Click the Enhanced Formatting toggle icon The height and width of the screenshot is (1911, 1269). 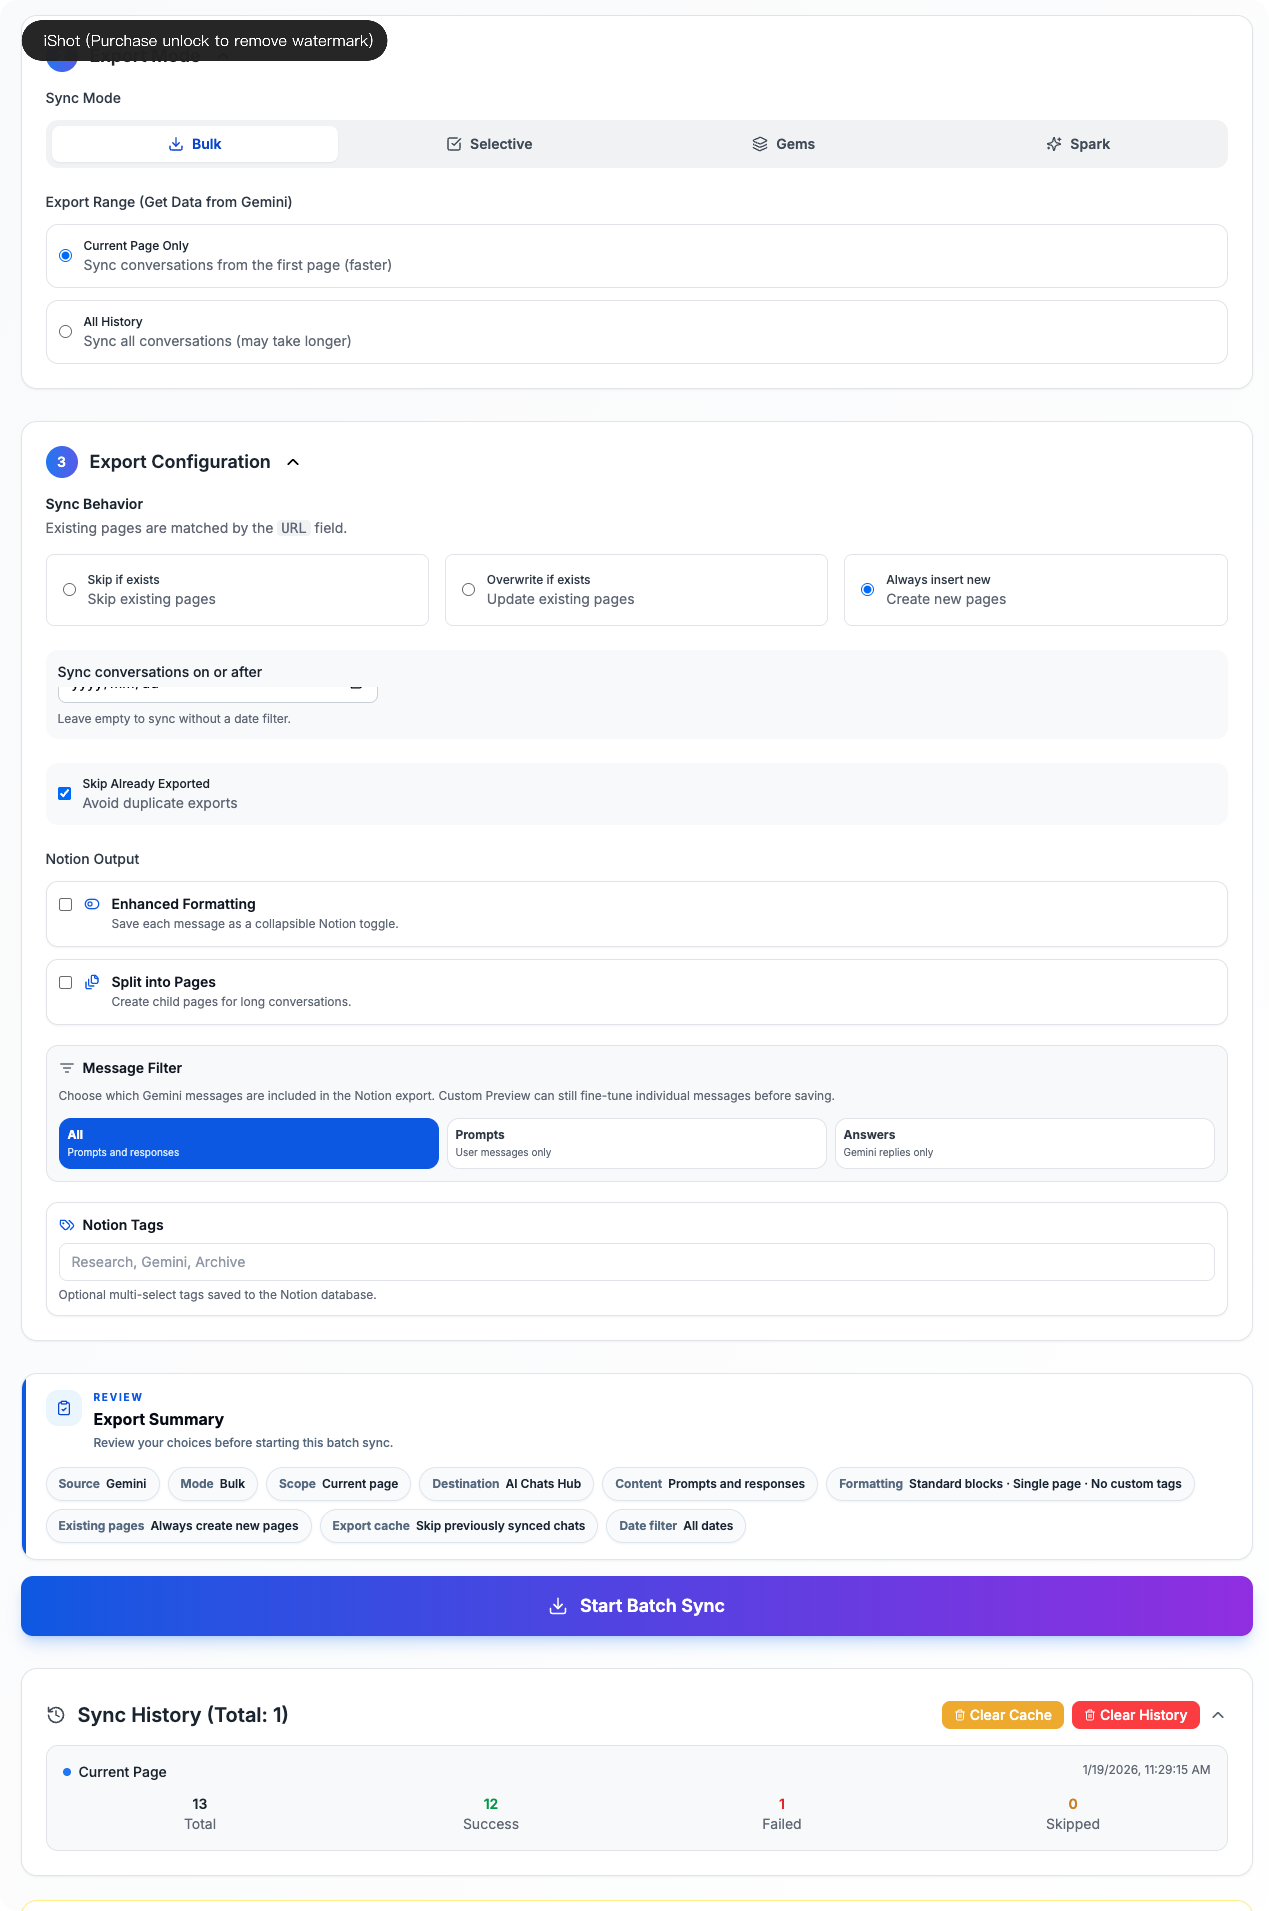[92, 904]
